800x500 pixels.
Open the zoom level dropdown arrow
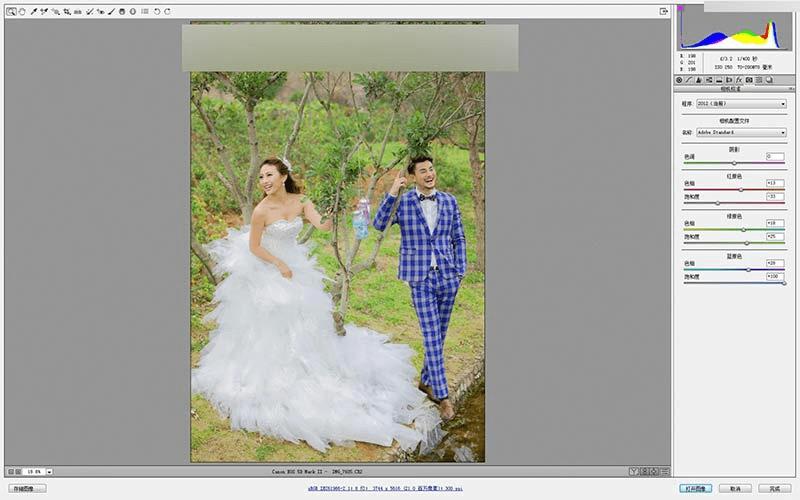(49, 472)
